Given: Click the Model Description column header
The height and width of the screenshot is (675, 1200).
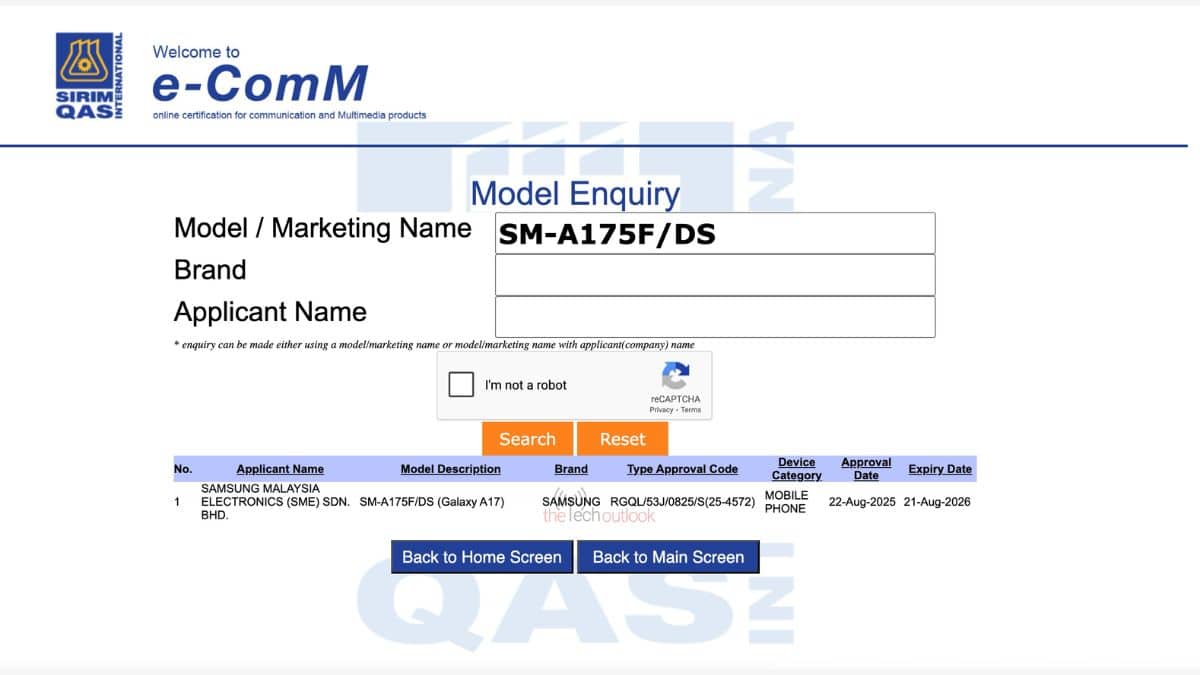Looking at the screenshot, I should tap(450, 469).
